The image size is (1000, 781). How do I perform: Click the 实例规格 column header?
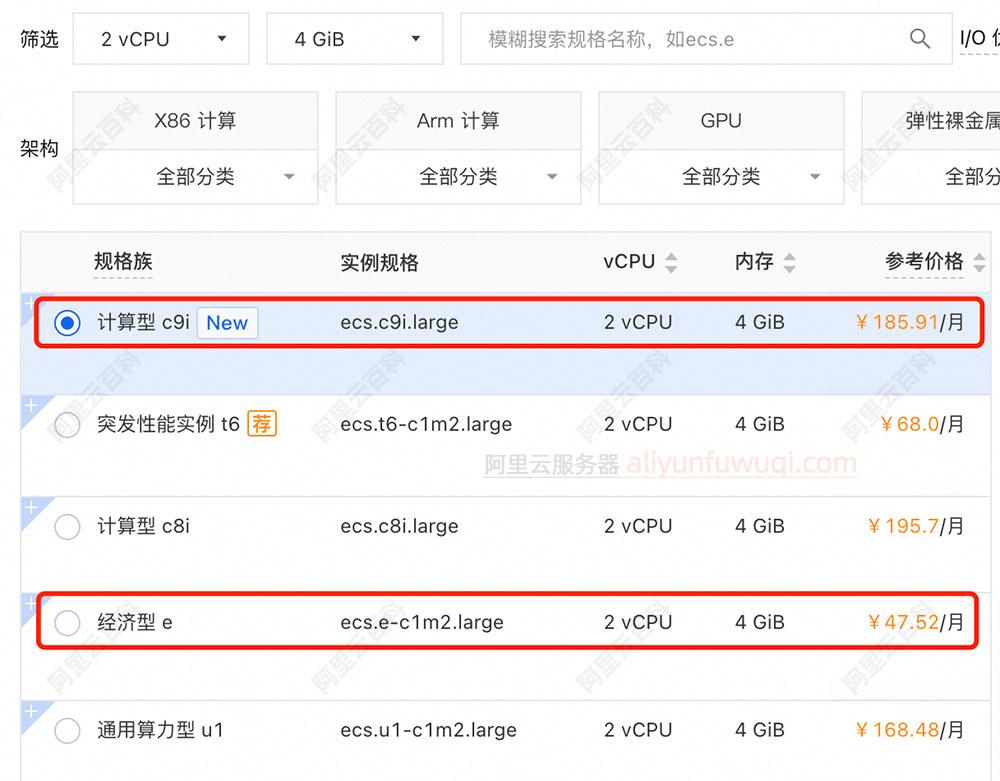pyautogui.click(x=379, y=263)
